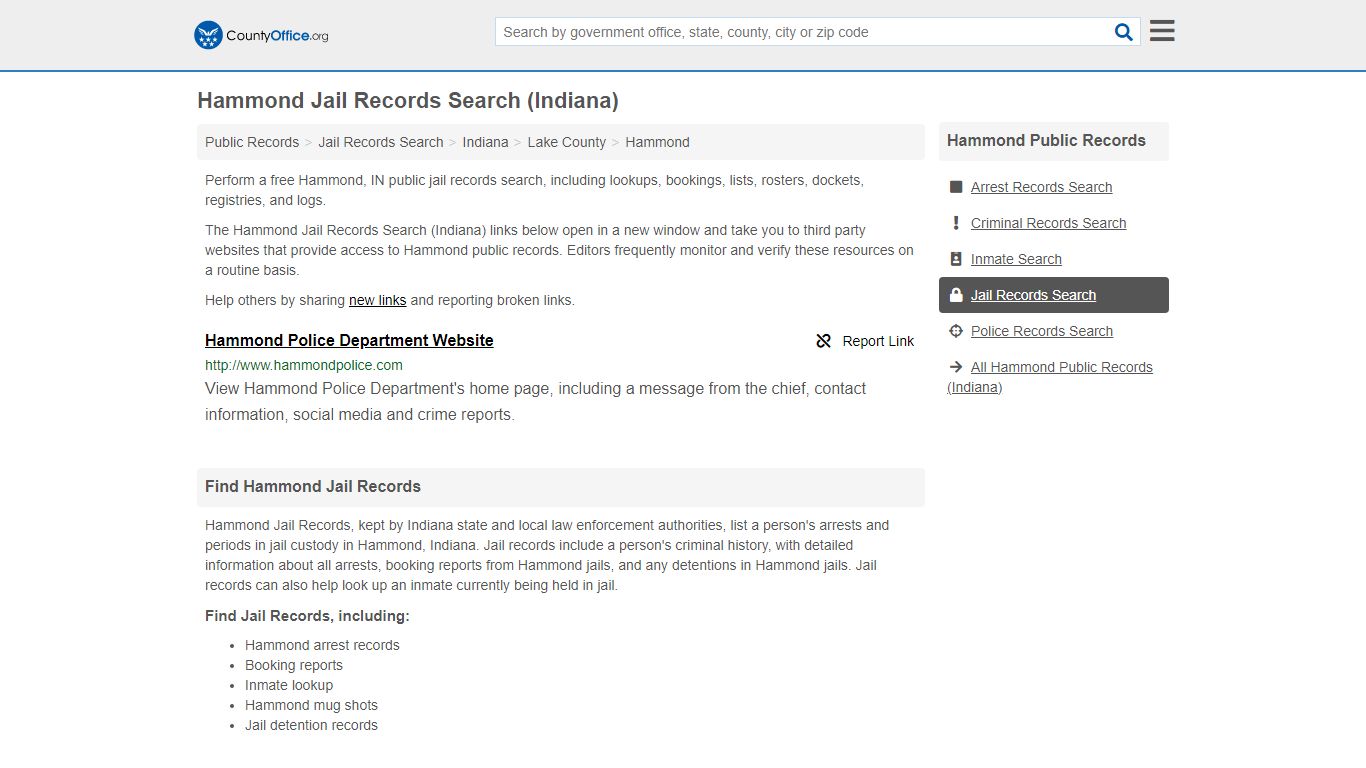Open Criminal Records Search

(x=1048, y=223)
